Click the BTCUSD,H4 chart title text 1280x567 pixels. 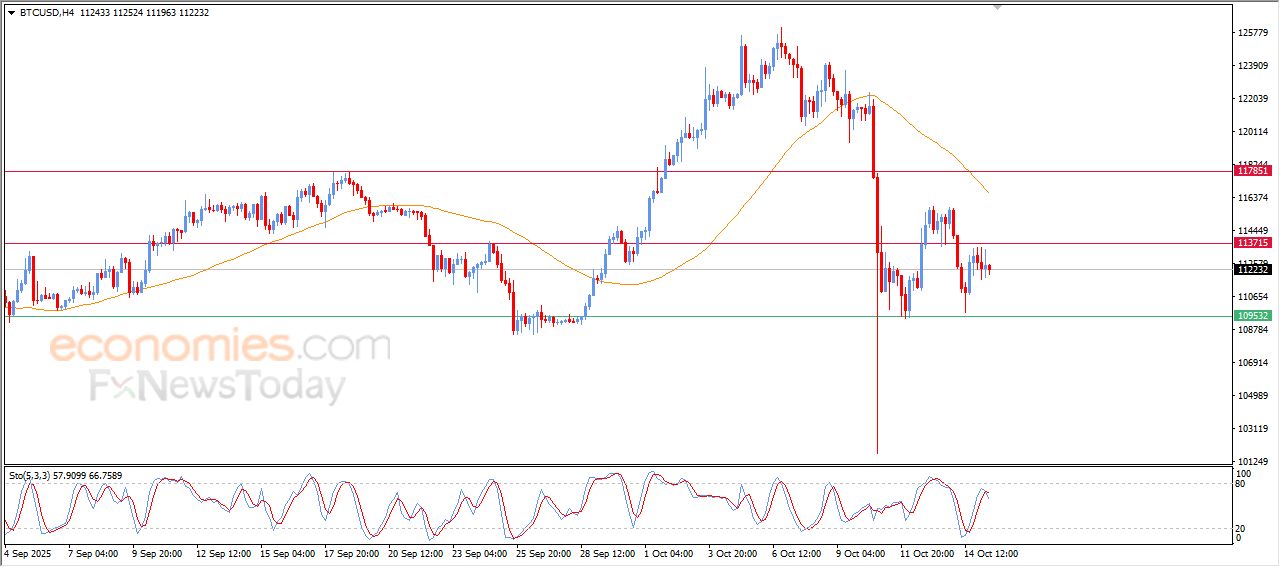tap(46, 13)
